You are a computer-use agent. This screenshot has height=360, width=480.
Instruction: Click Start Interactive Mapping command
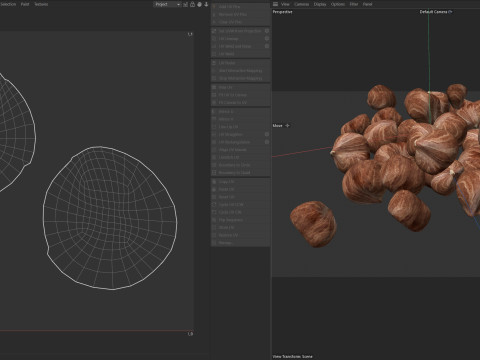pos(240,71)
